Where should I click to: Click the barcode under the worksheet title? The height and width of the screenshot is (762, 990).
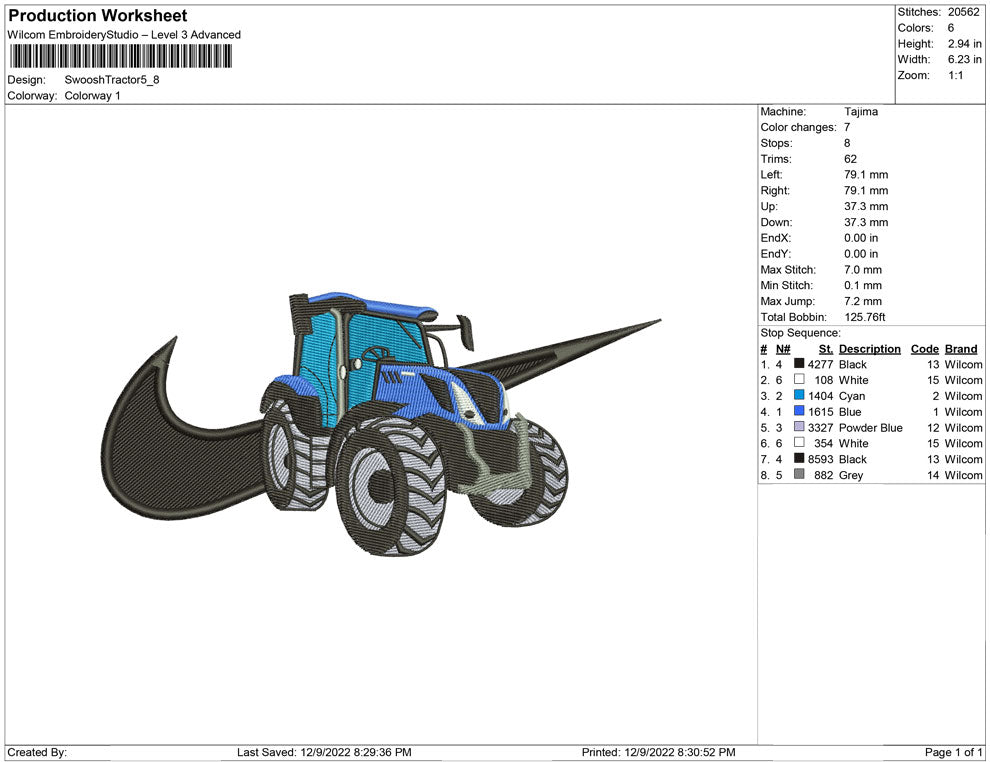coord(120,56)
